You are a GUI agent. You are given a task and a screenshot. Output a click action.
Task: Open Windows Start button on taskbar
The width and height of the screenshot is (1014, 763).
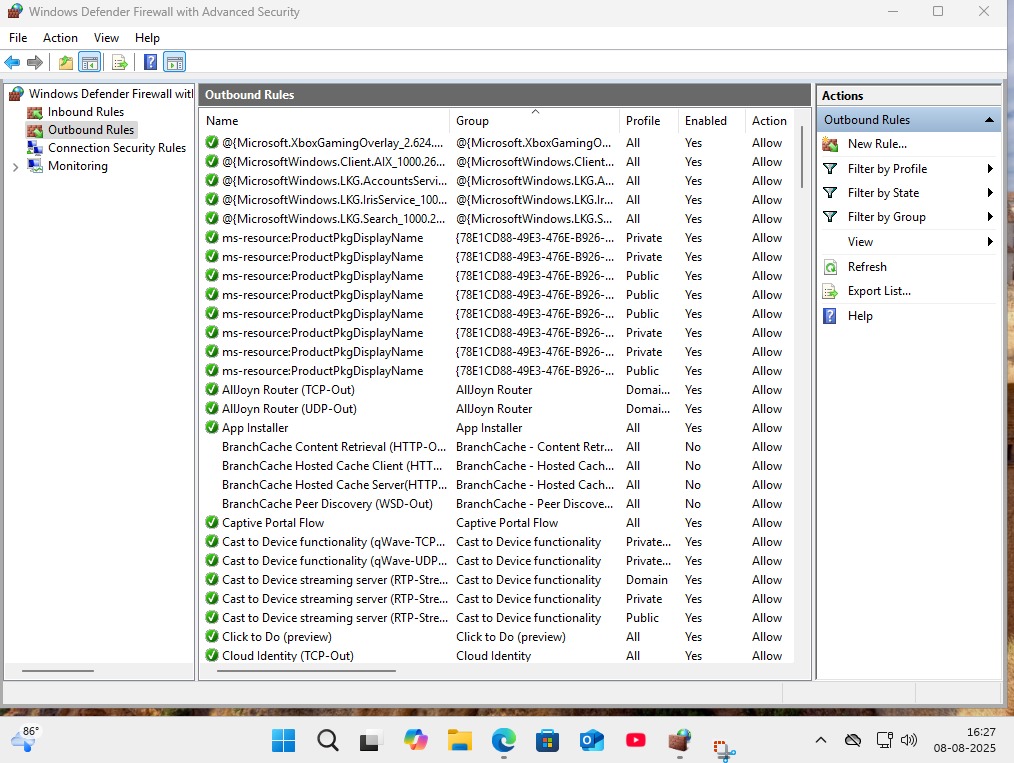(x=283, y=740)
